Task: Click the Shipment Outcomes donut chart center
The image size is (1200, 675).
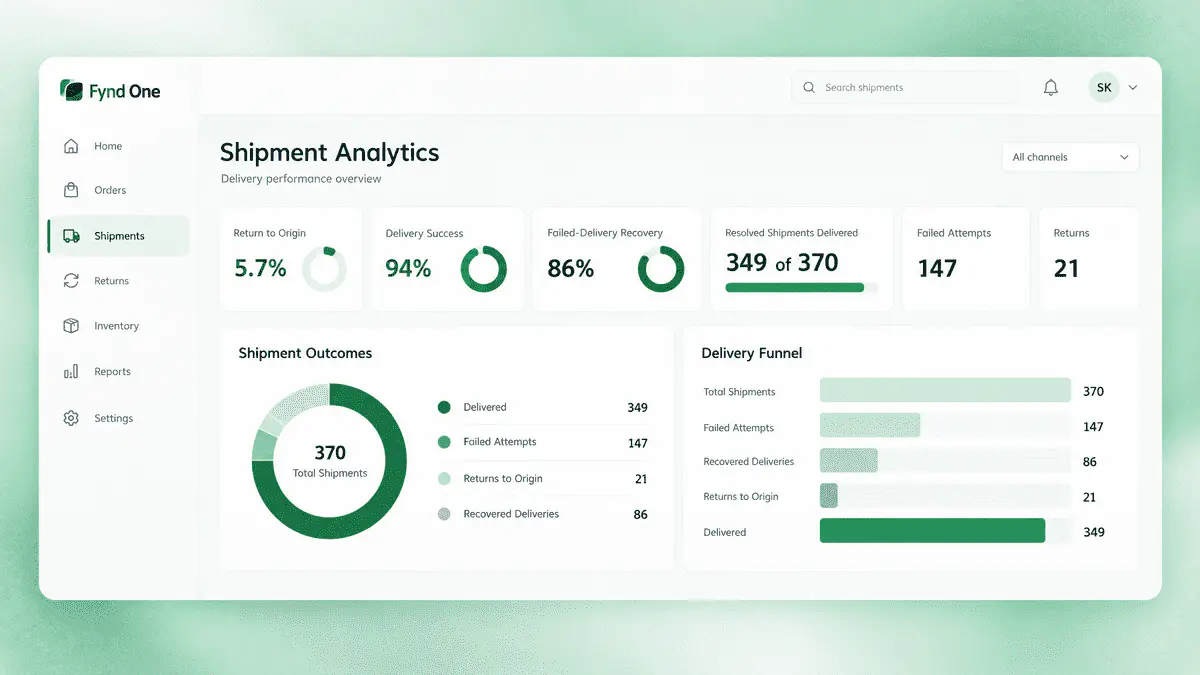Action: coord(329,461)
